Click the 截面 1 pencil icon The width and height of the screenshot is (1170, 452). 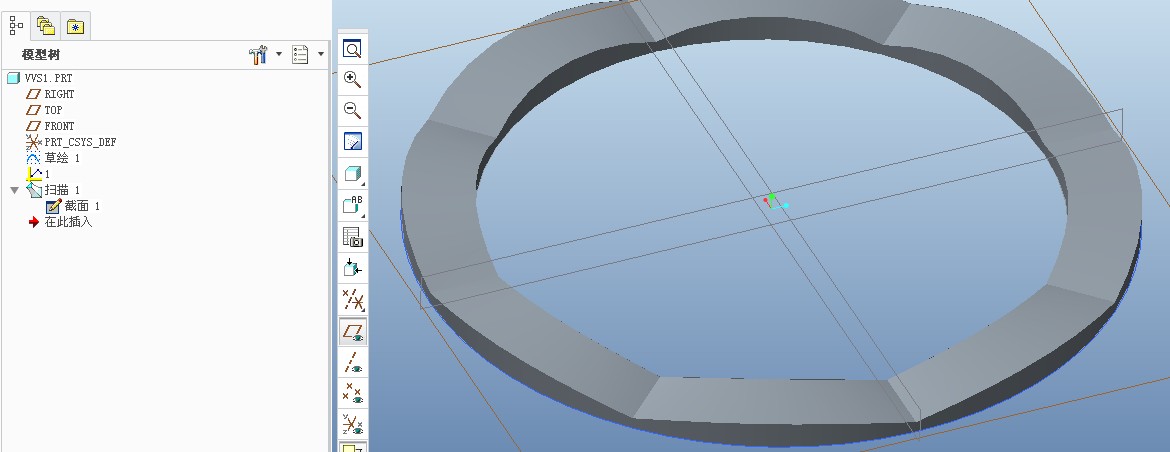click(x=53, y=206)
